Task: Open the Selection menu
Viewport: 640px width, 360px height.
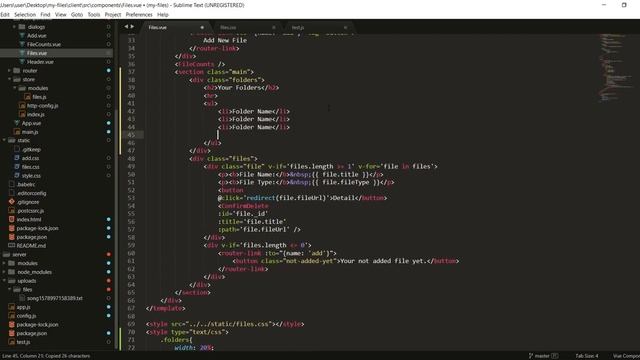Action: 25,14
